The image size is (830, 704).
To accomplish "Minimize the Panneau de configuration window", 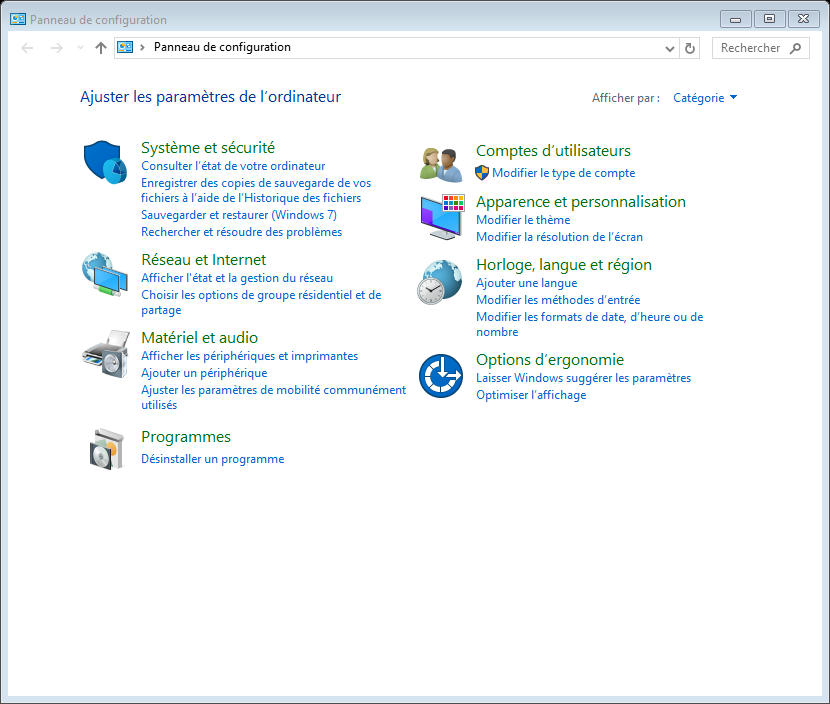I will click(735, 20).
